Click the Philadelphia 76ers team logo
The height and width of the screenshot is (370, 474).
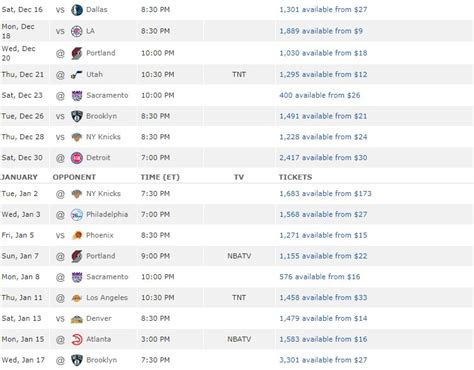tap(77, 214)
